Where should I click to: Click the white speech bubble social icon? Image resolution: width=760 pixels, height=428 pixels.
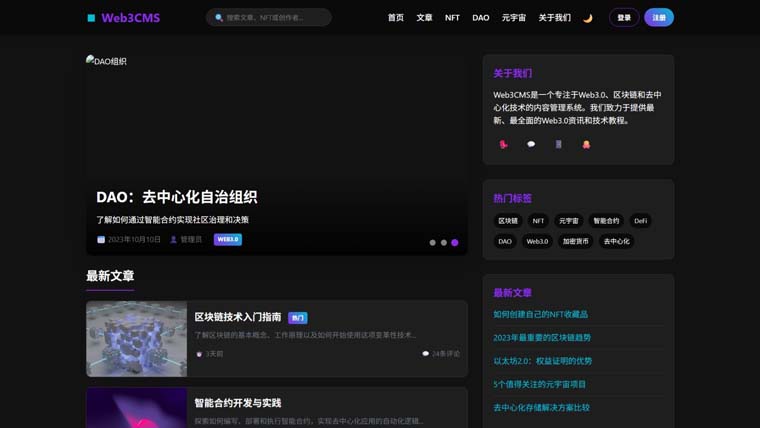click(531, 144)
